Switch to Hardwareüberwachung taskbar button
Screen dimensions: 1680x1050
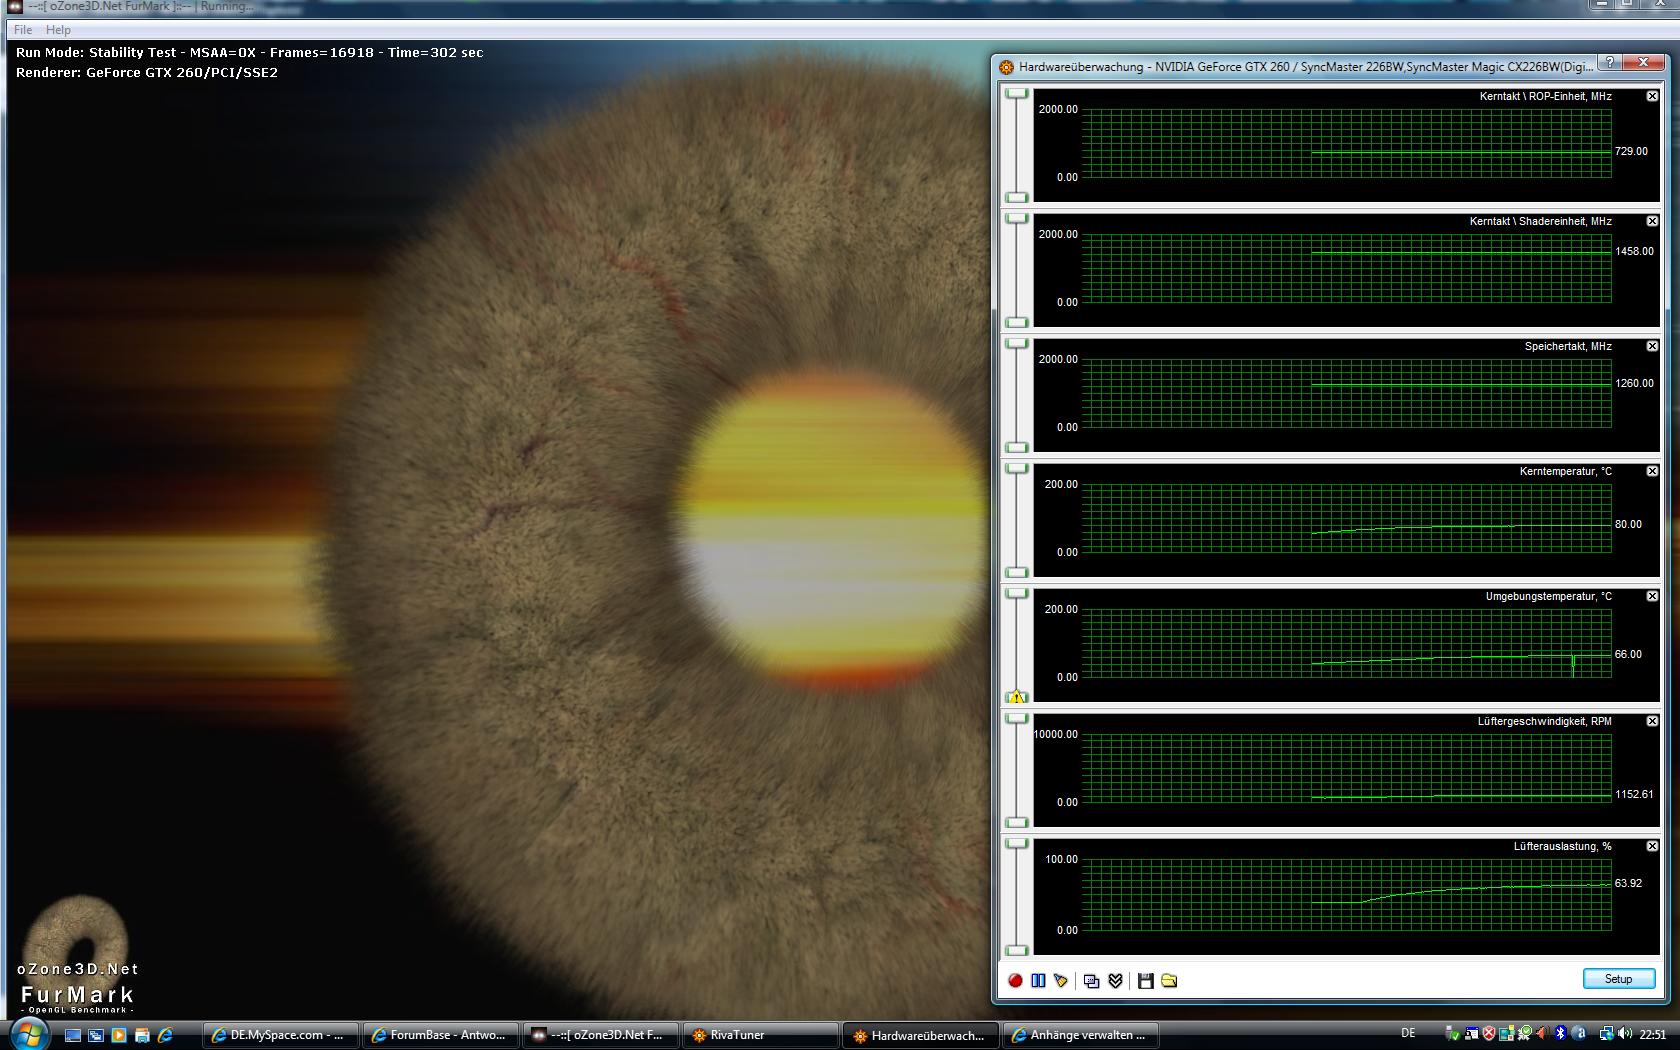(920, 1035)
